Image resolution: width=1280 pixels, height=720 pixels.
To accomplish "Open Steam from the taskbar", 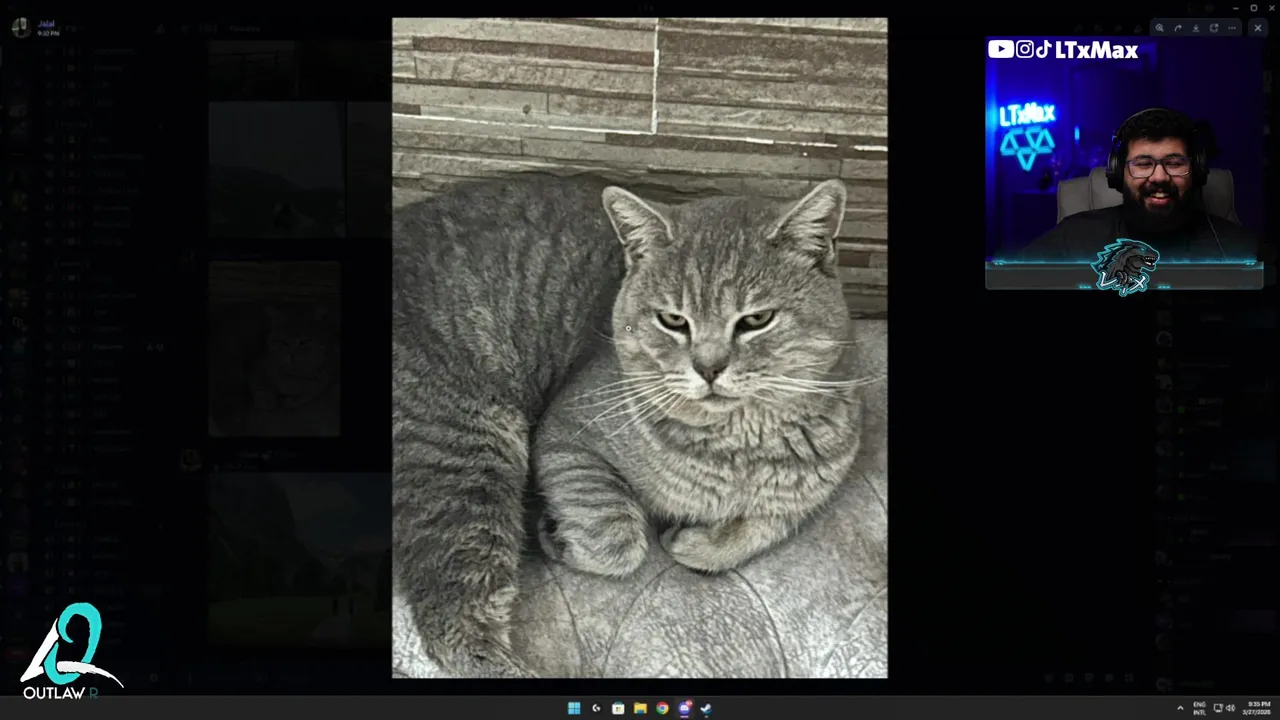I will tap(706, 708).
